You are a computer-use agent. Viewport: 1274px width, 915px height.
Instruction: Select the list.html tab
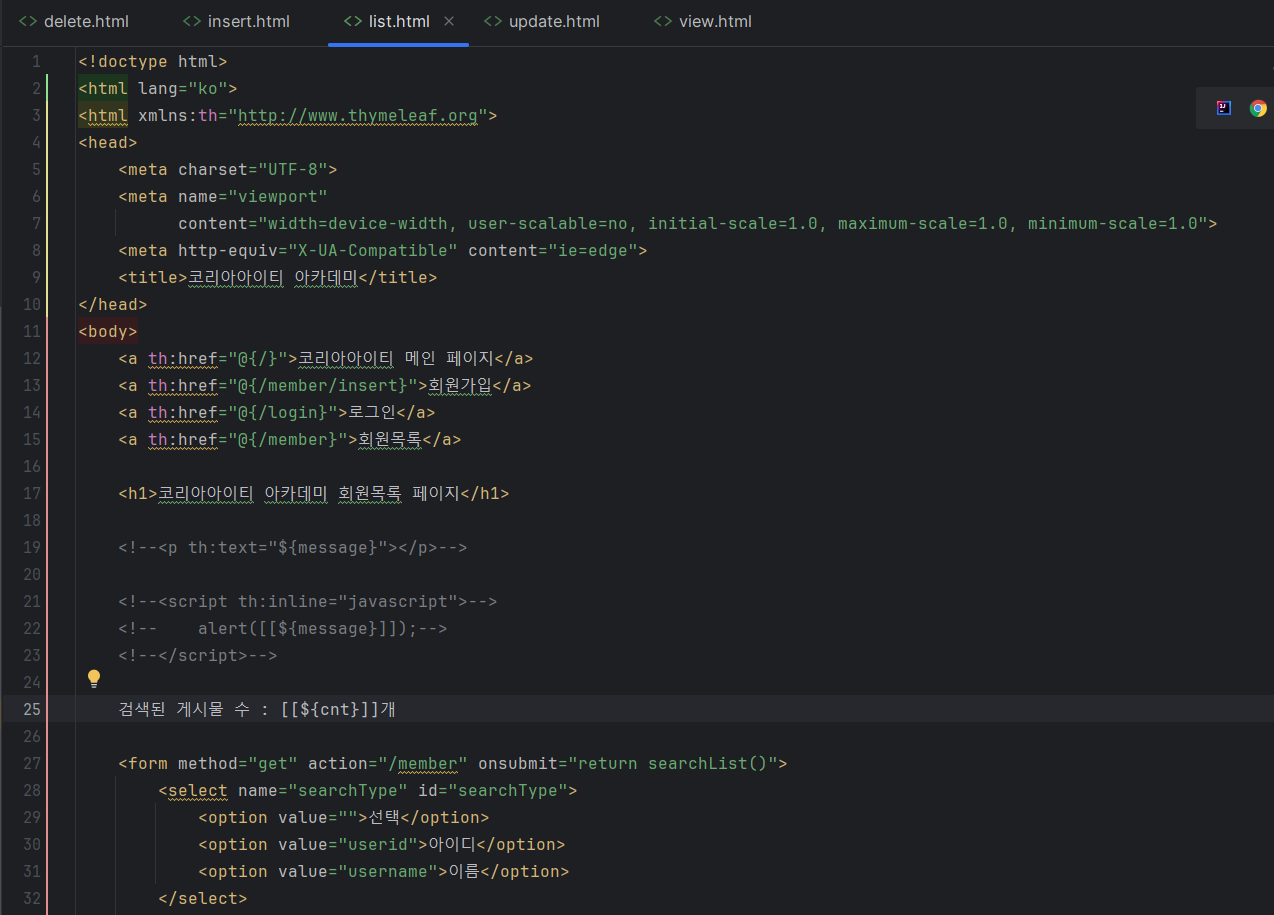398,21
